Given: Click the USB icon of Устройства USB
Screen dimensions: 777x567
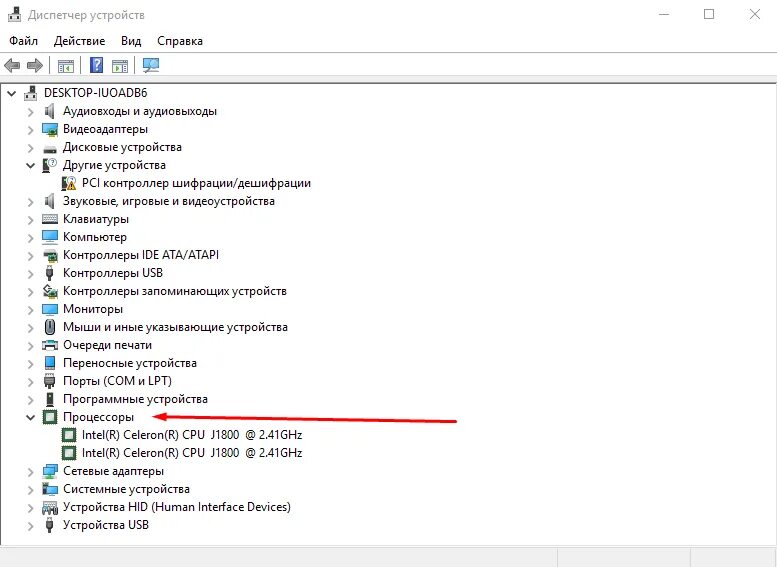Looking at the screenshot, I should (x=50, y=525).
